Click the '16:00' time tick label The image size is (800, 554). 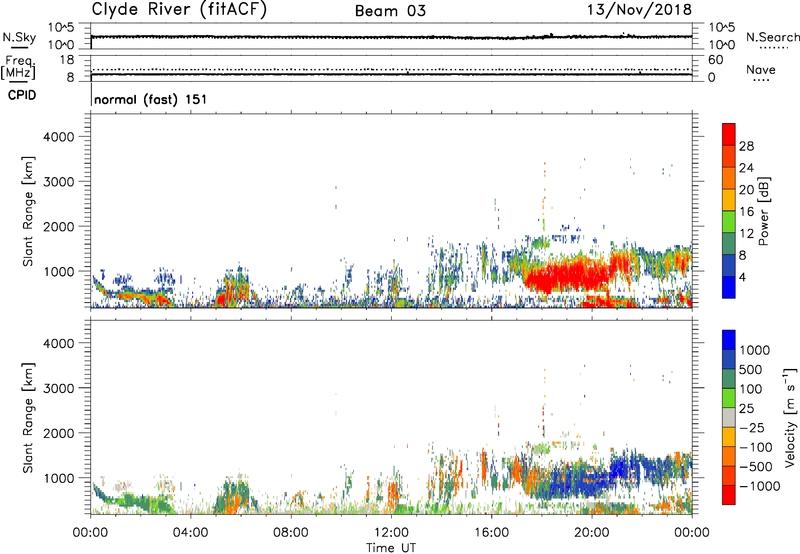[x=491, y=533]
